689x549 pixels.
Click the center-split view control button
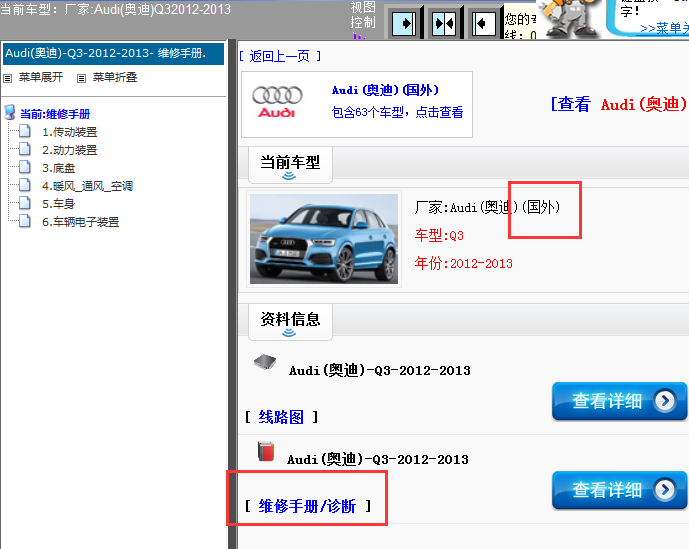tap(444, 23)
